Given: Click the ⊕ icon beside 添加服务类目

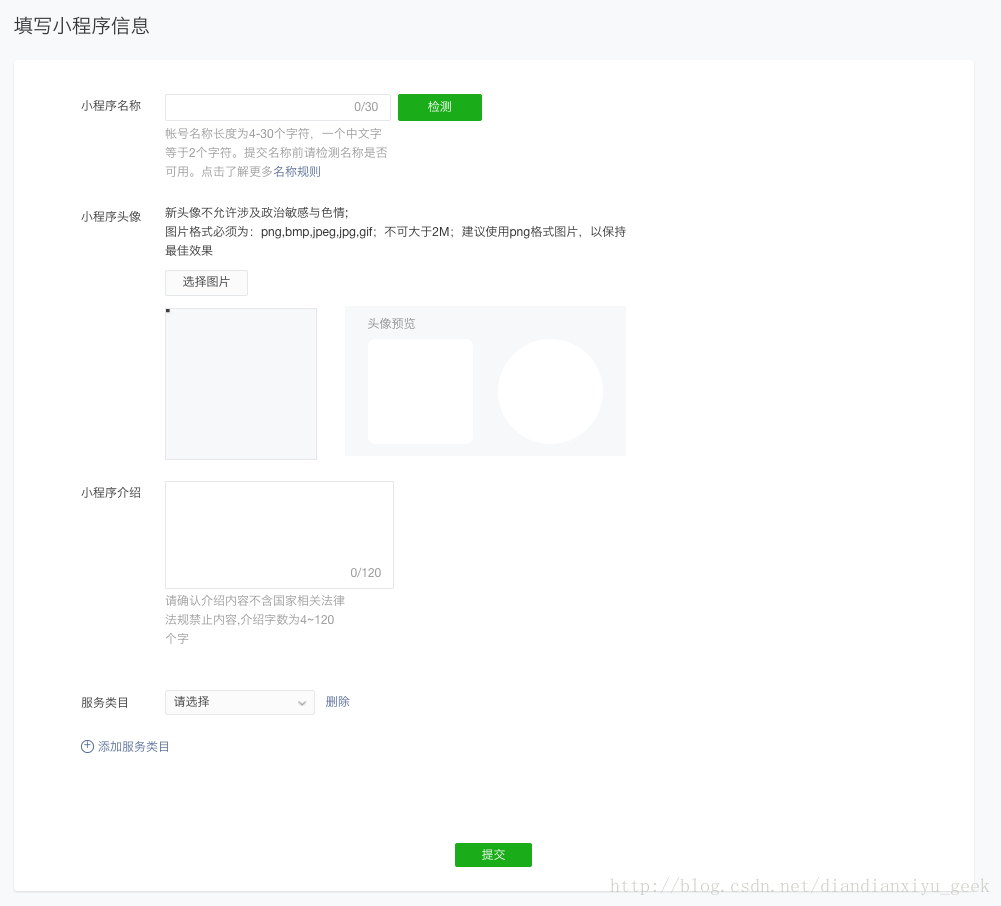Looking at the screenshot, I should (x=87, y=746).
